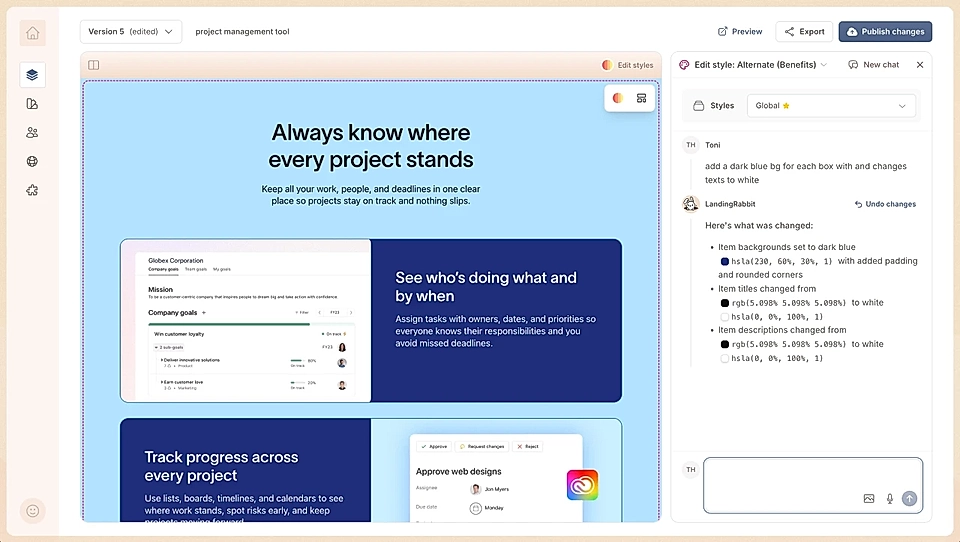Viewport: 960px width, 542px height.
Task: Open the Global styles dropdown
Action: click(831, 106)
